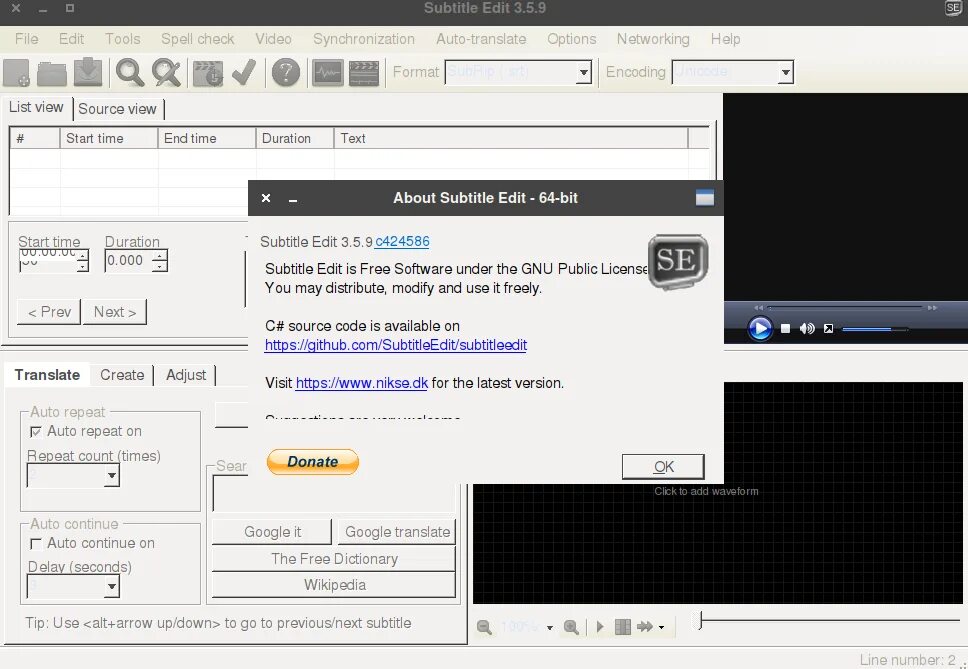Click the waveform grid columns icon

(623, 627)
